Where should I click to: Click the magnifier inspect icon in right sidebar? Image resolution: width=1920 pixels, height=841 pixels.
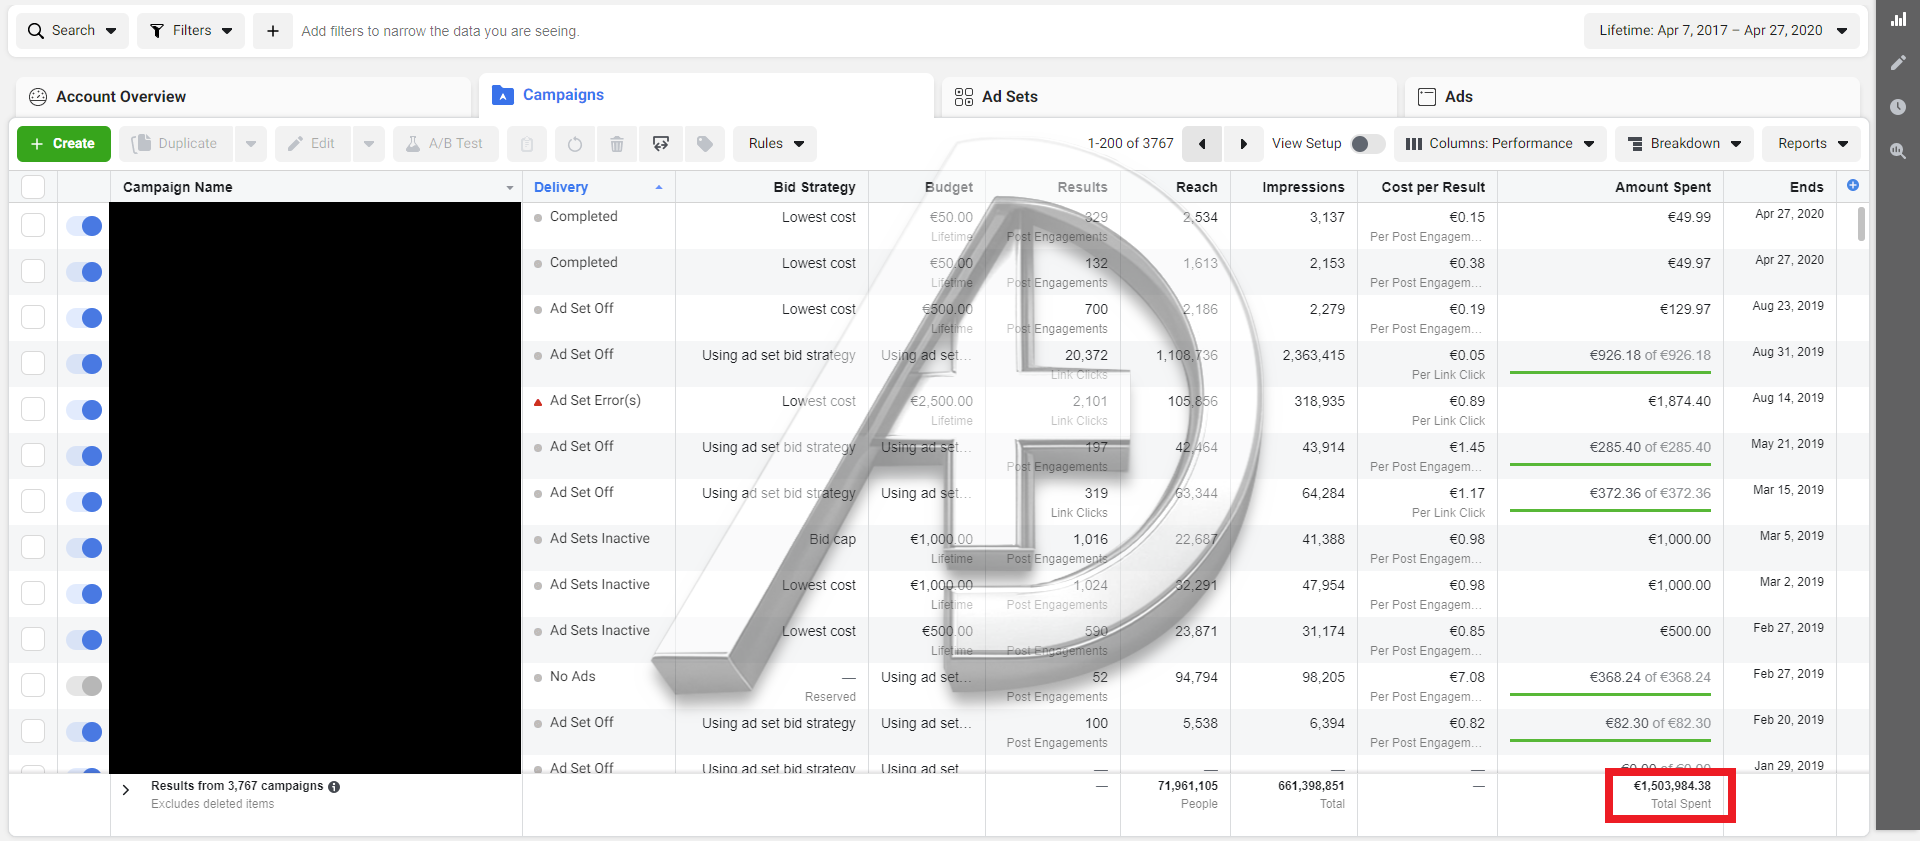pos(1897,151)
